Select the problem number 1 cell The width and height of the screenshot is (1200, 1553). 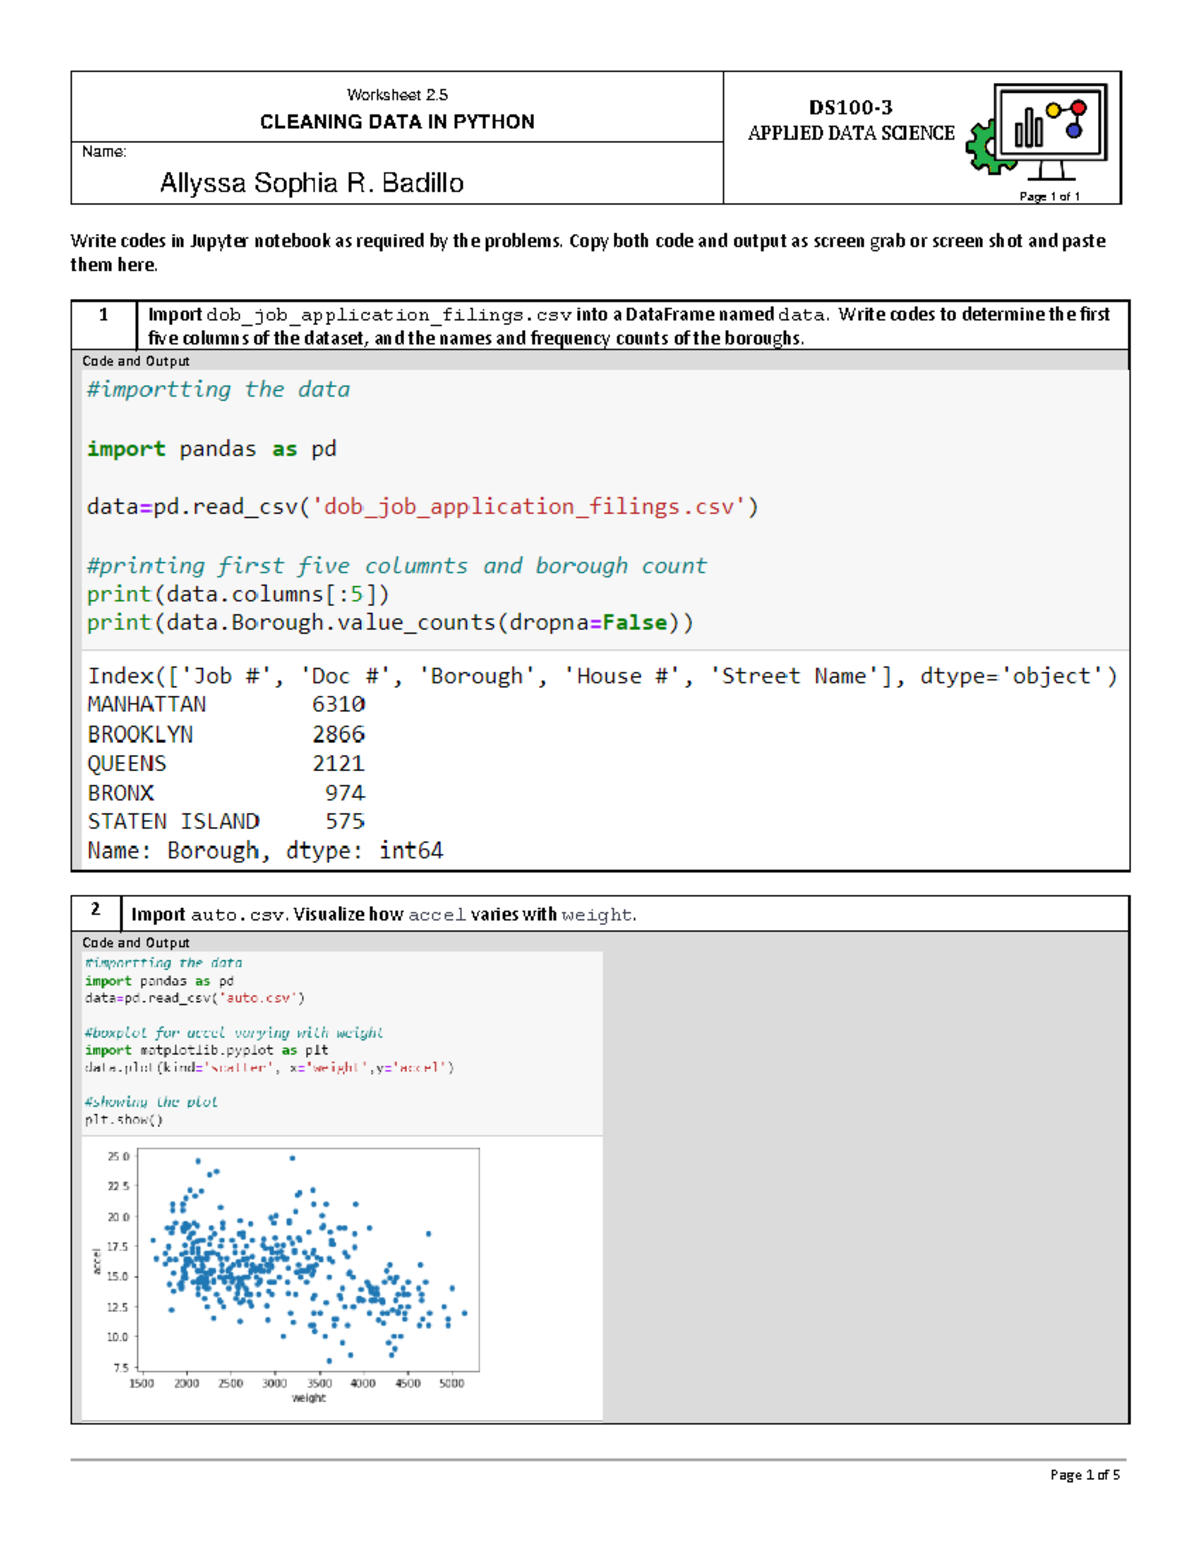[x=103, y=315]
